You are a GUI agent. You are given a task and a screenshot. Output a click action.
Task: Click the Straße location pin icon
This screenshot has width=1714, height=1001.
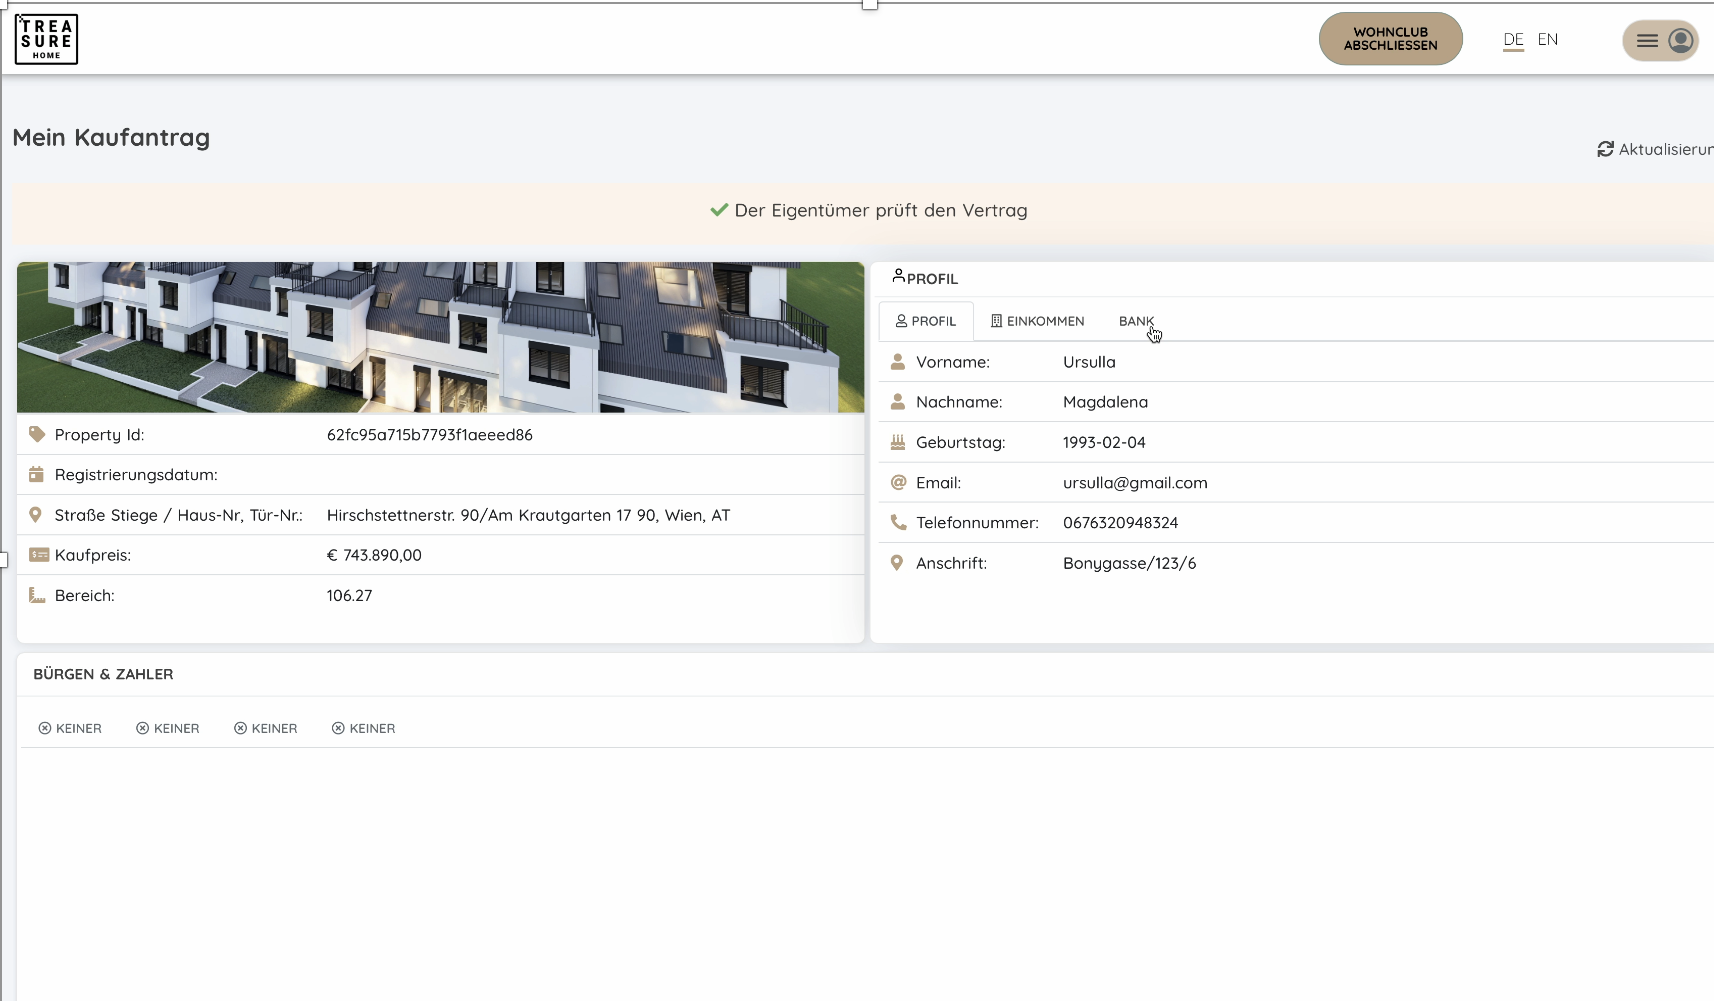[x=36, y=515]
